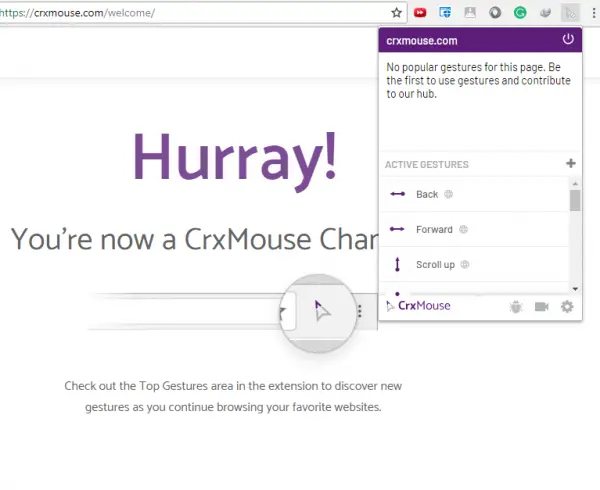The image size is (600, 490).
Task: Click the video camera icon in popup
Action: point(541,307)
